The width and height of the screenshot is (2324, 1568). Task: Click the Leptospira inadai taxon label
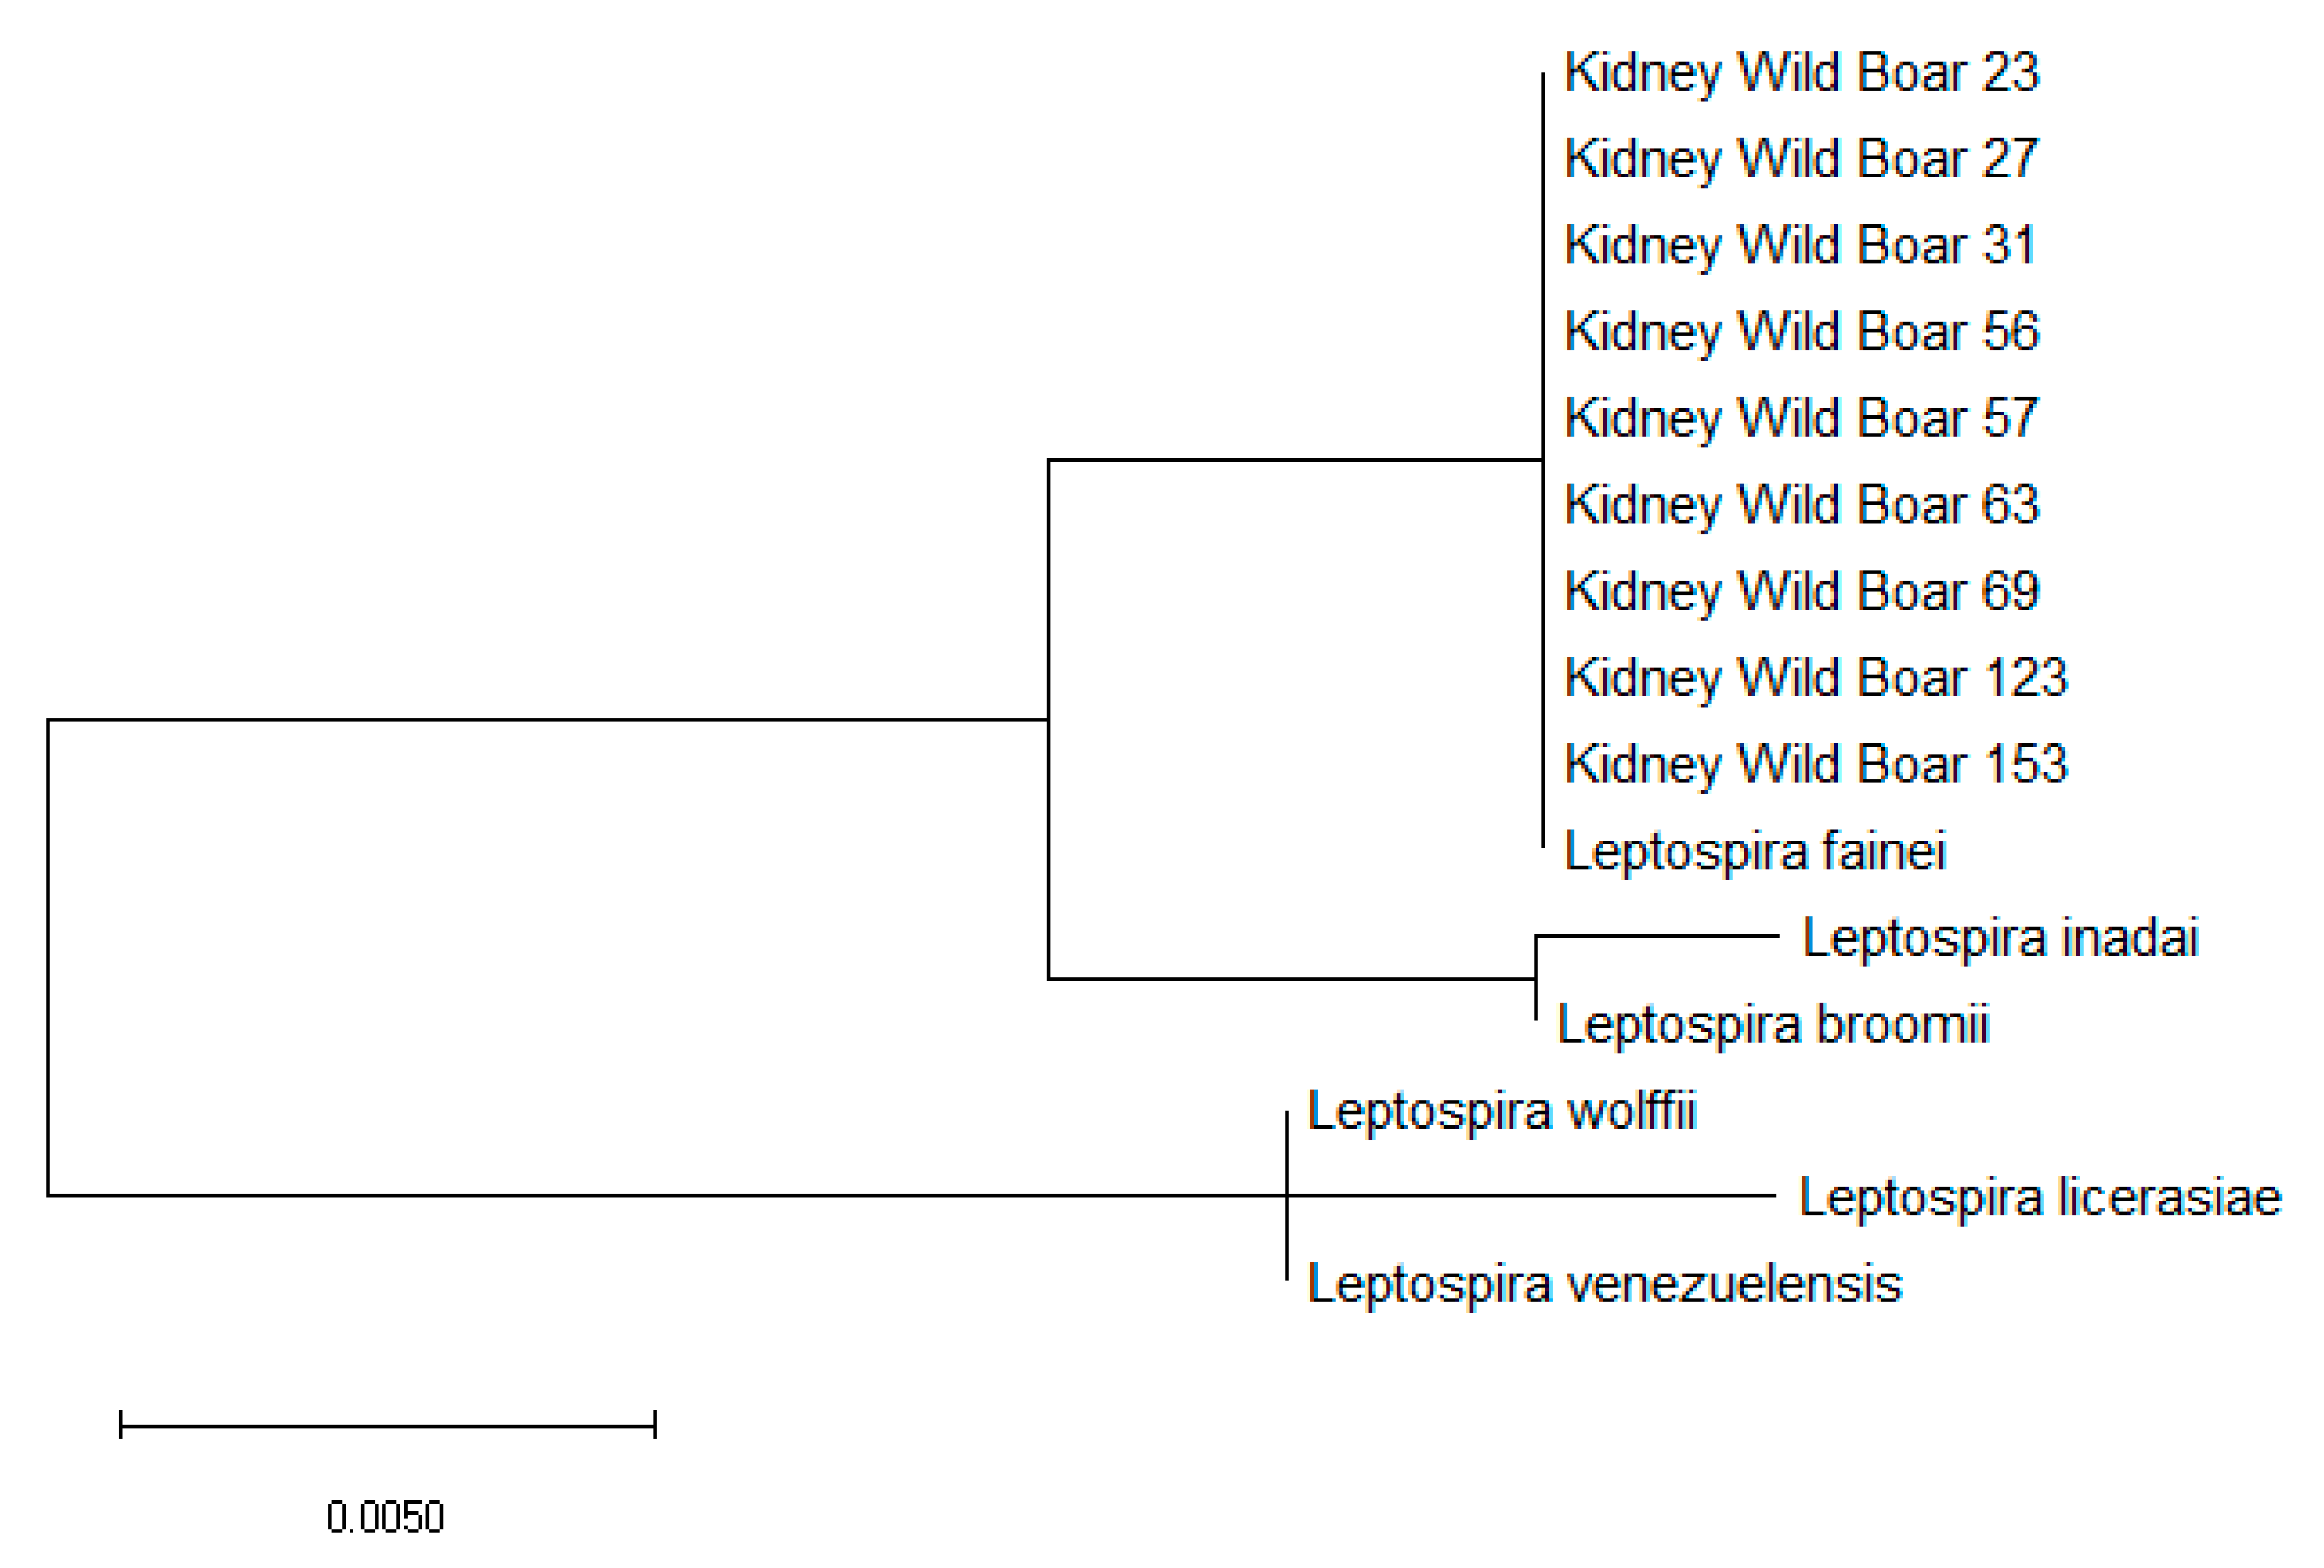point(1999,938)
